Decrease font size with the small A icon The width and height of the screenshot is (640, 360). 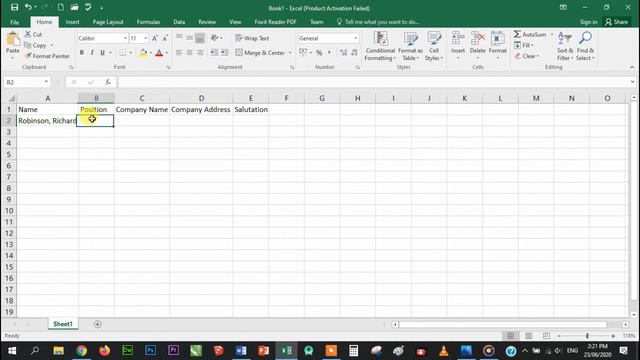pyautogui.click(x=165, y=38)
